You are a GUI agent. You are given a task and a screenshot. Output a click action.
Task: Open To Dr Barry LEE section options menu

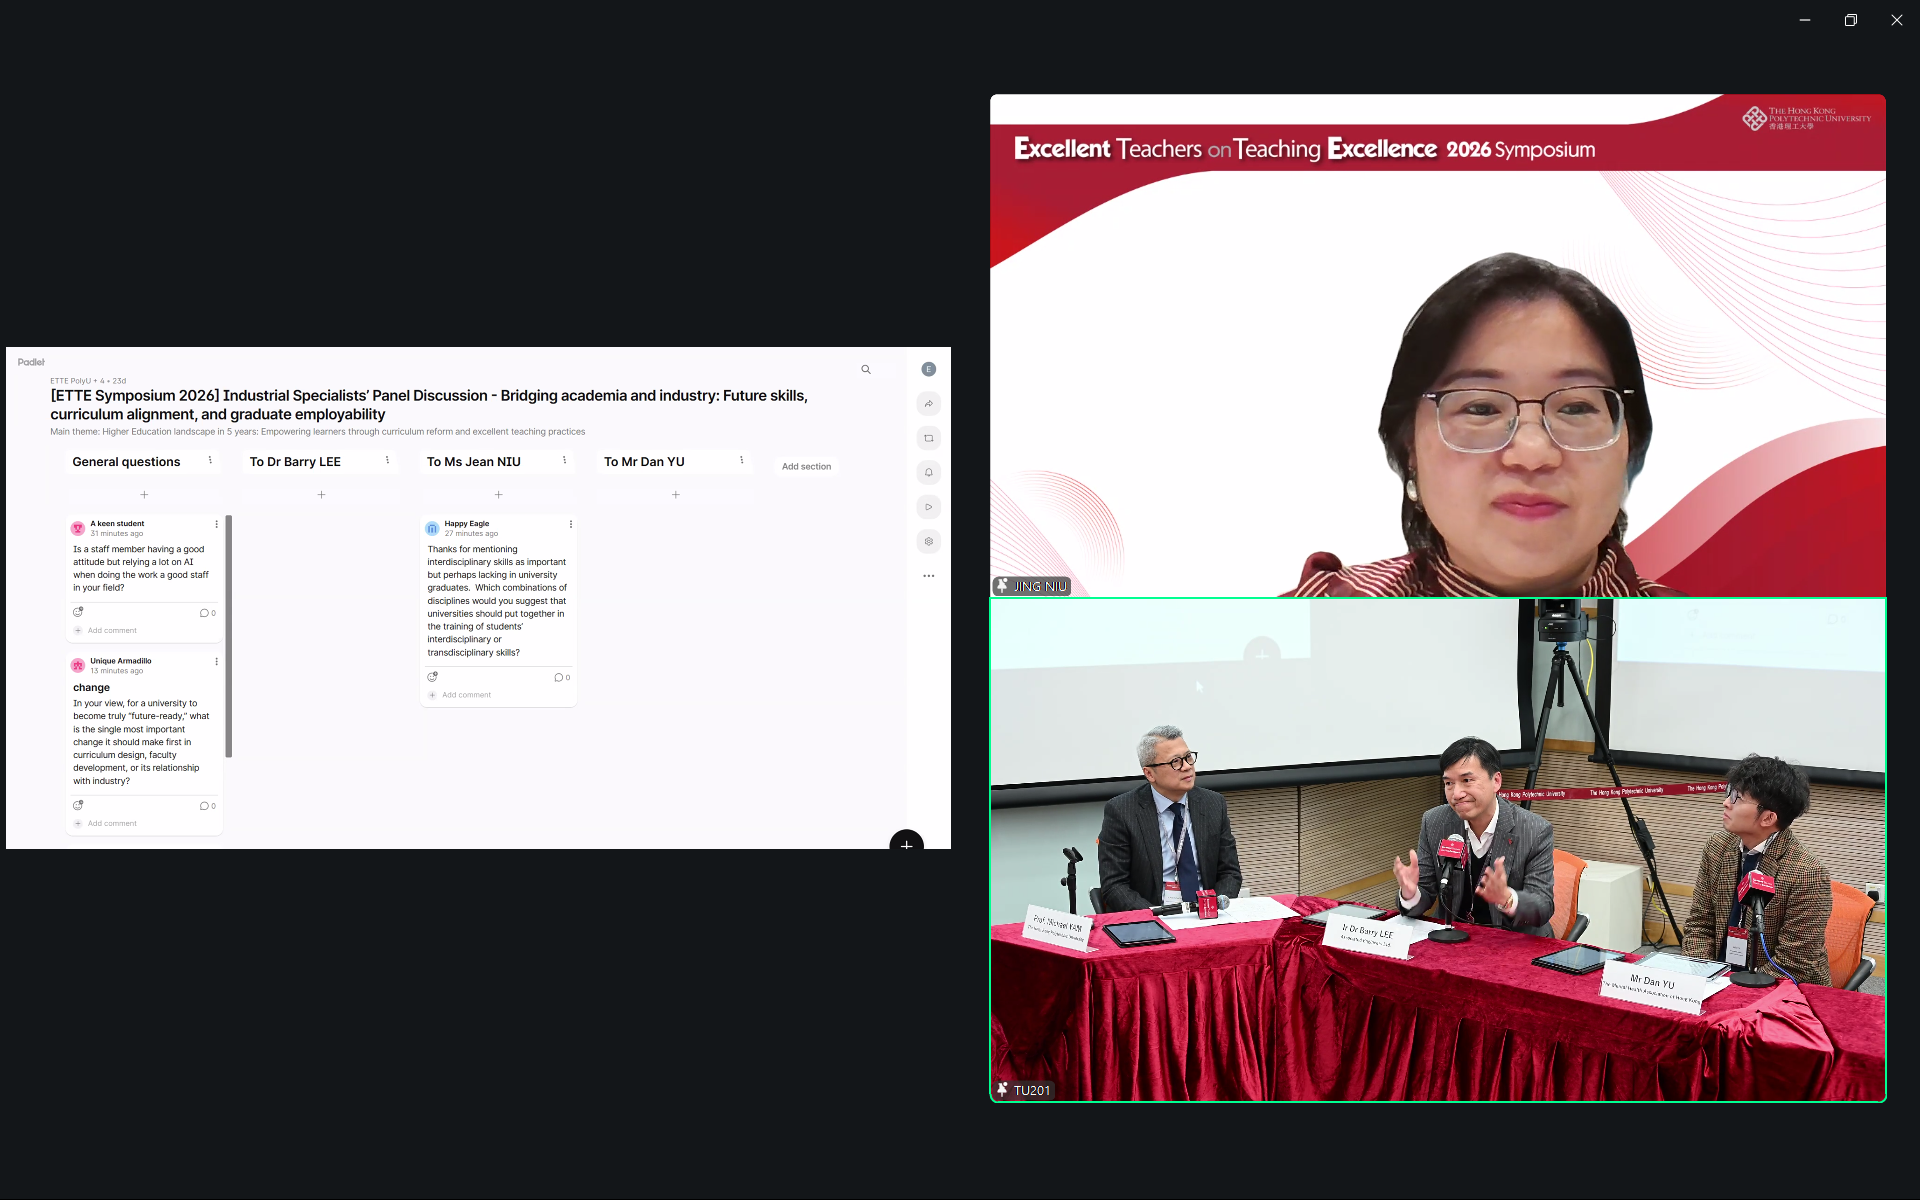coord(387,461)
